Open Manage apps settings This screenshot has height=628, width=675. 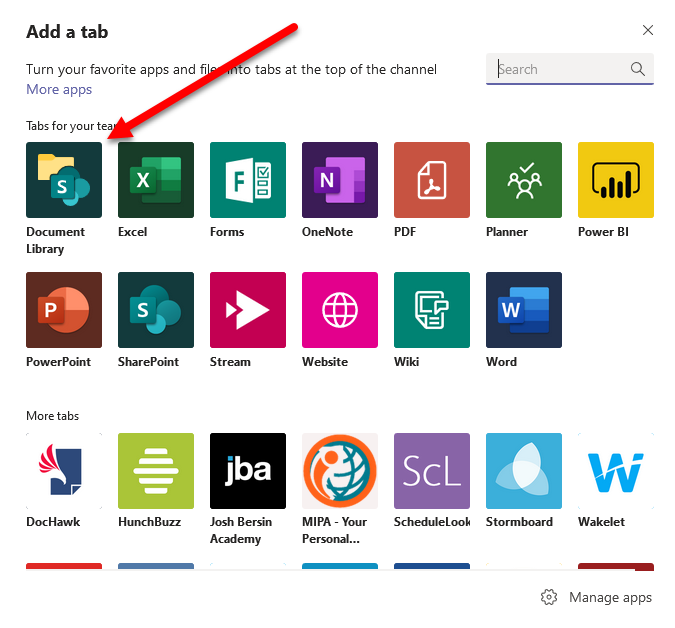click(598, 597)
